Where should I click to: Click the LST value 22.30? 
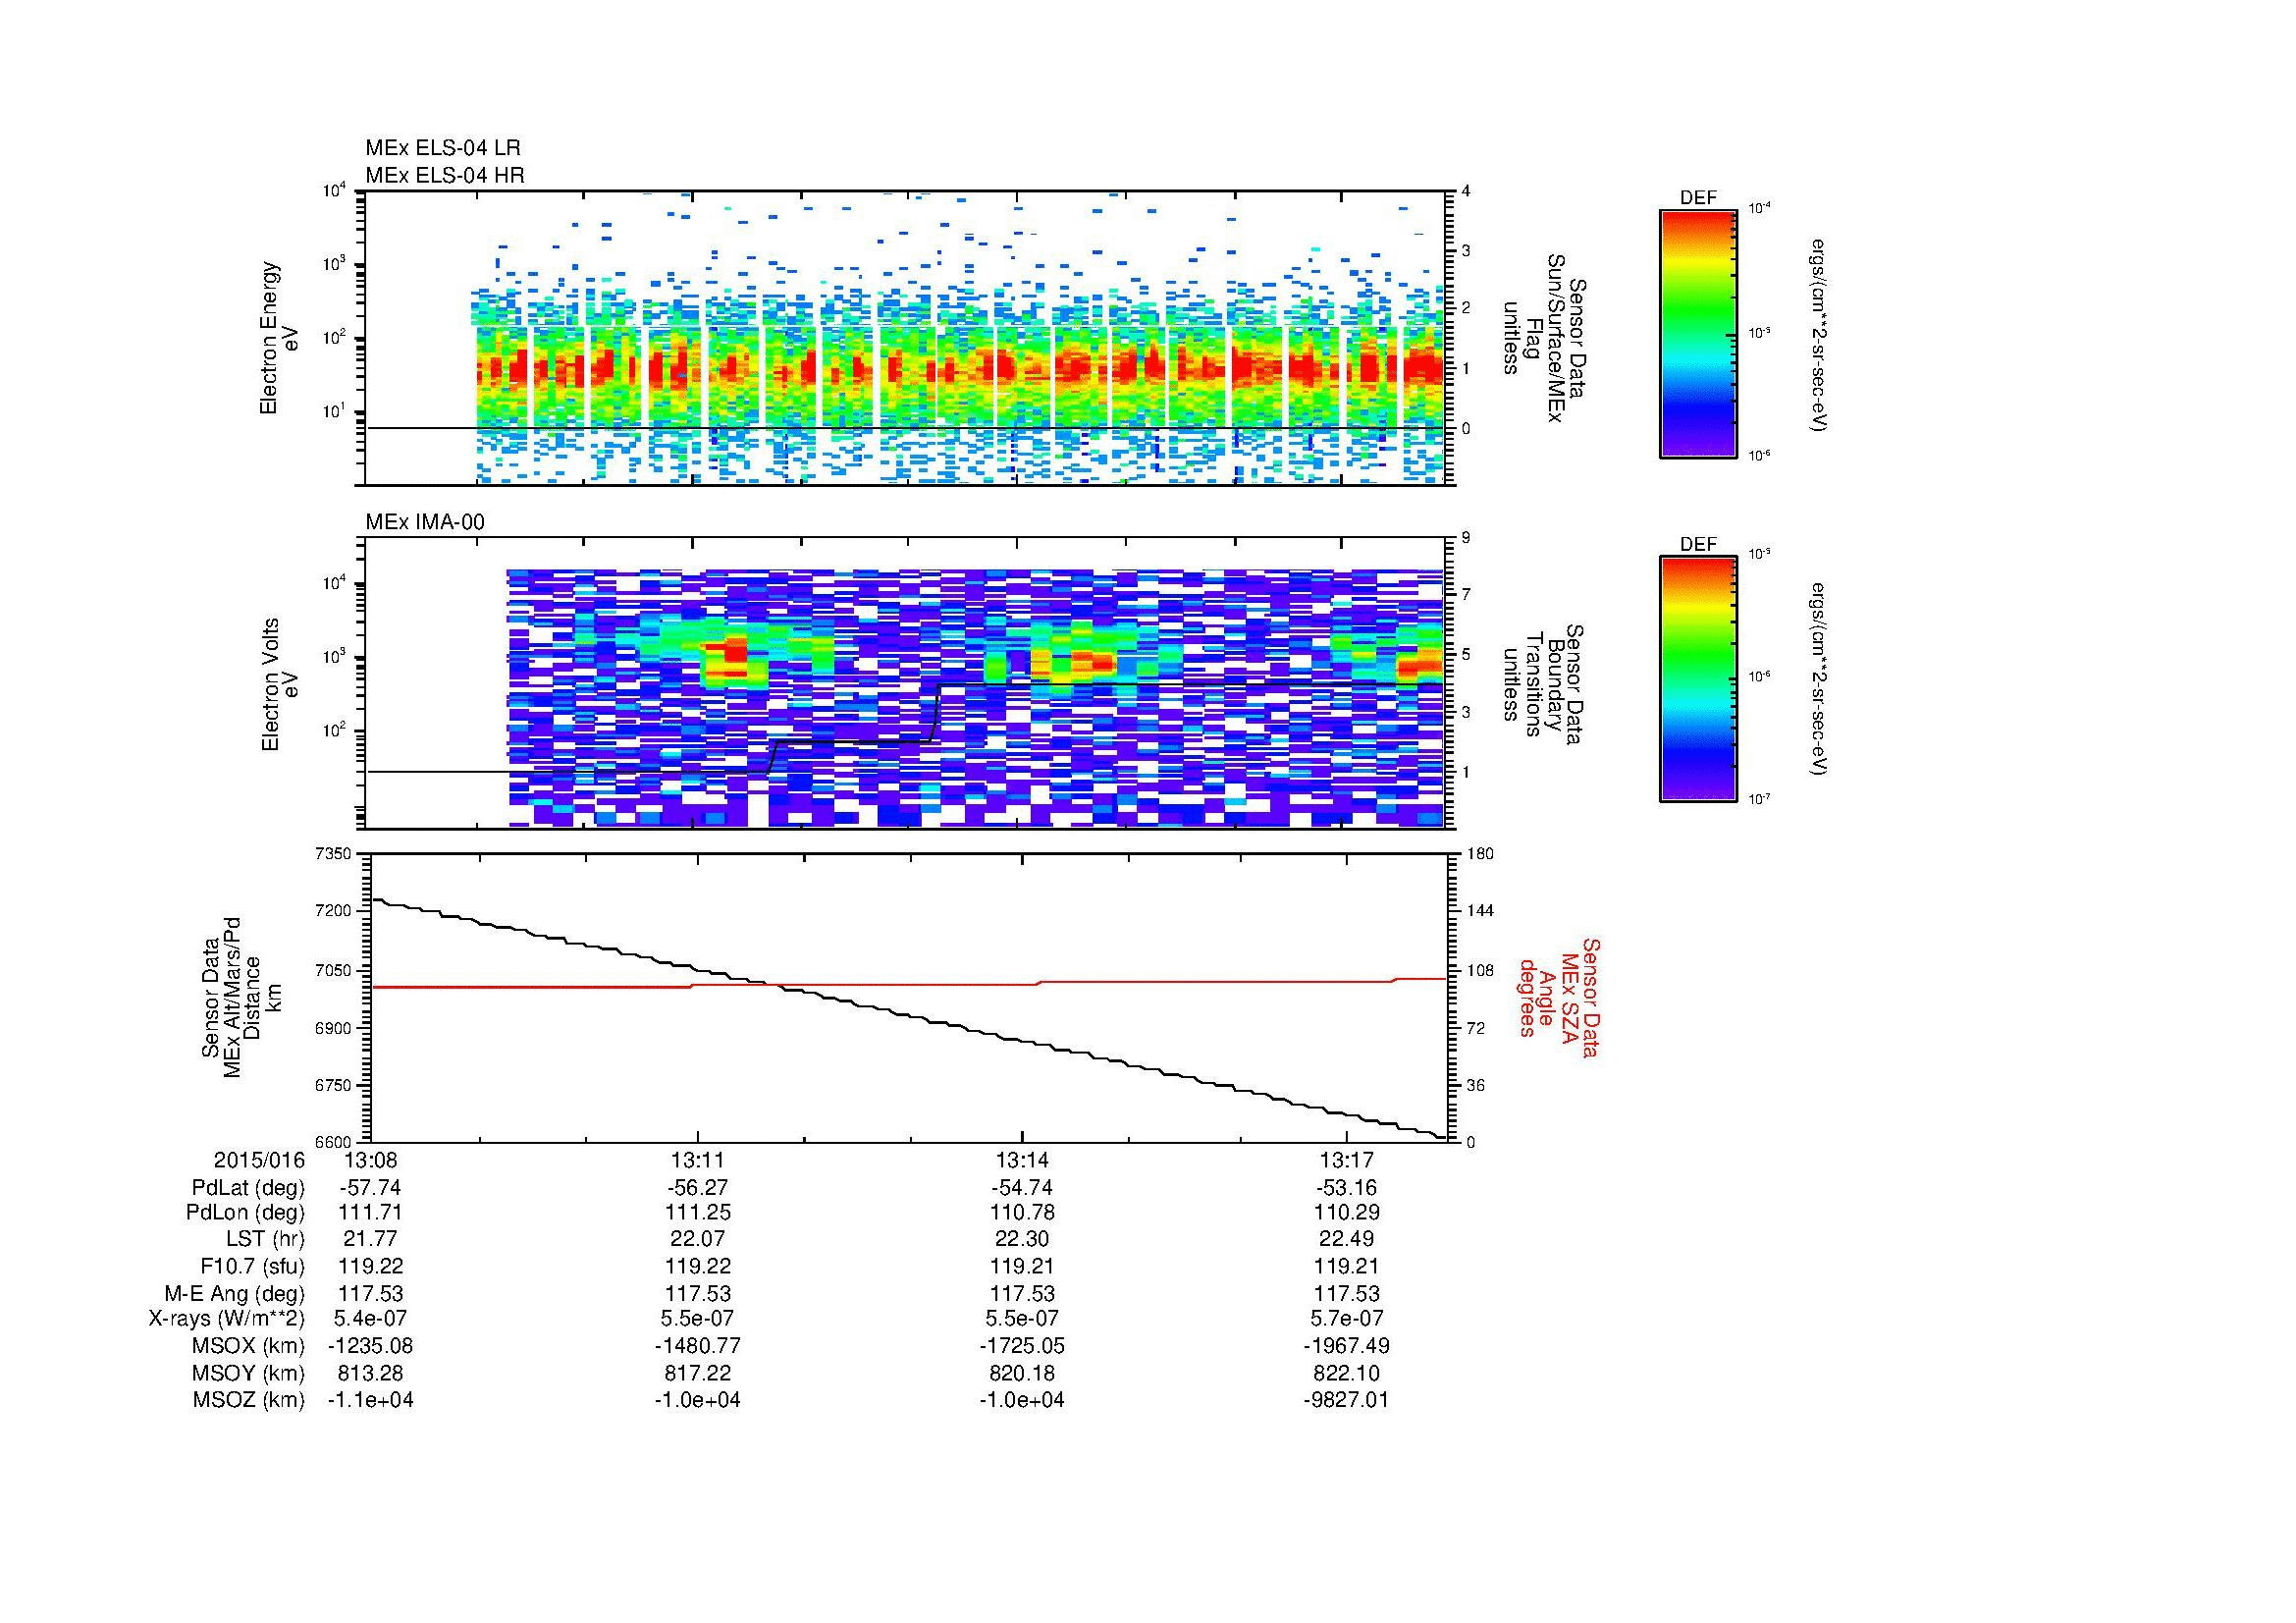tap(1022, 1240)
